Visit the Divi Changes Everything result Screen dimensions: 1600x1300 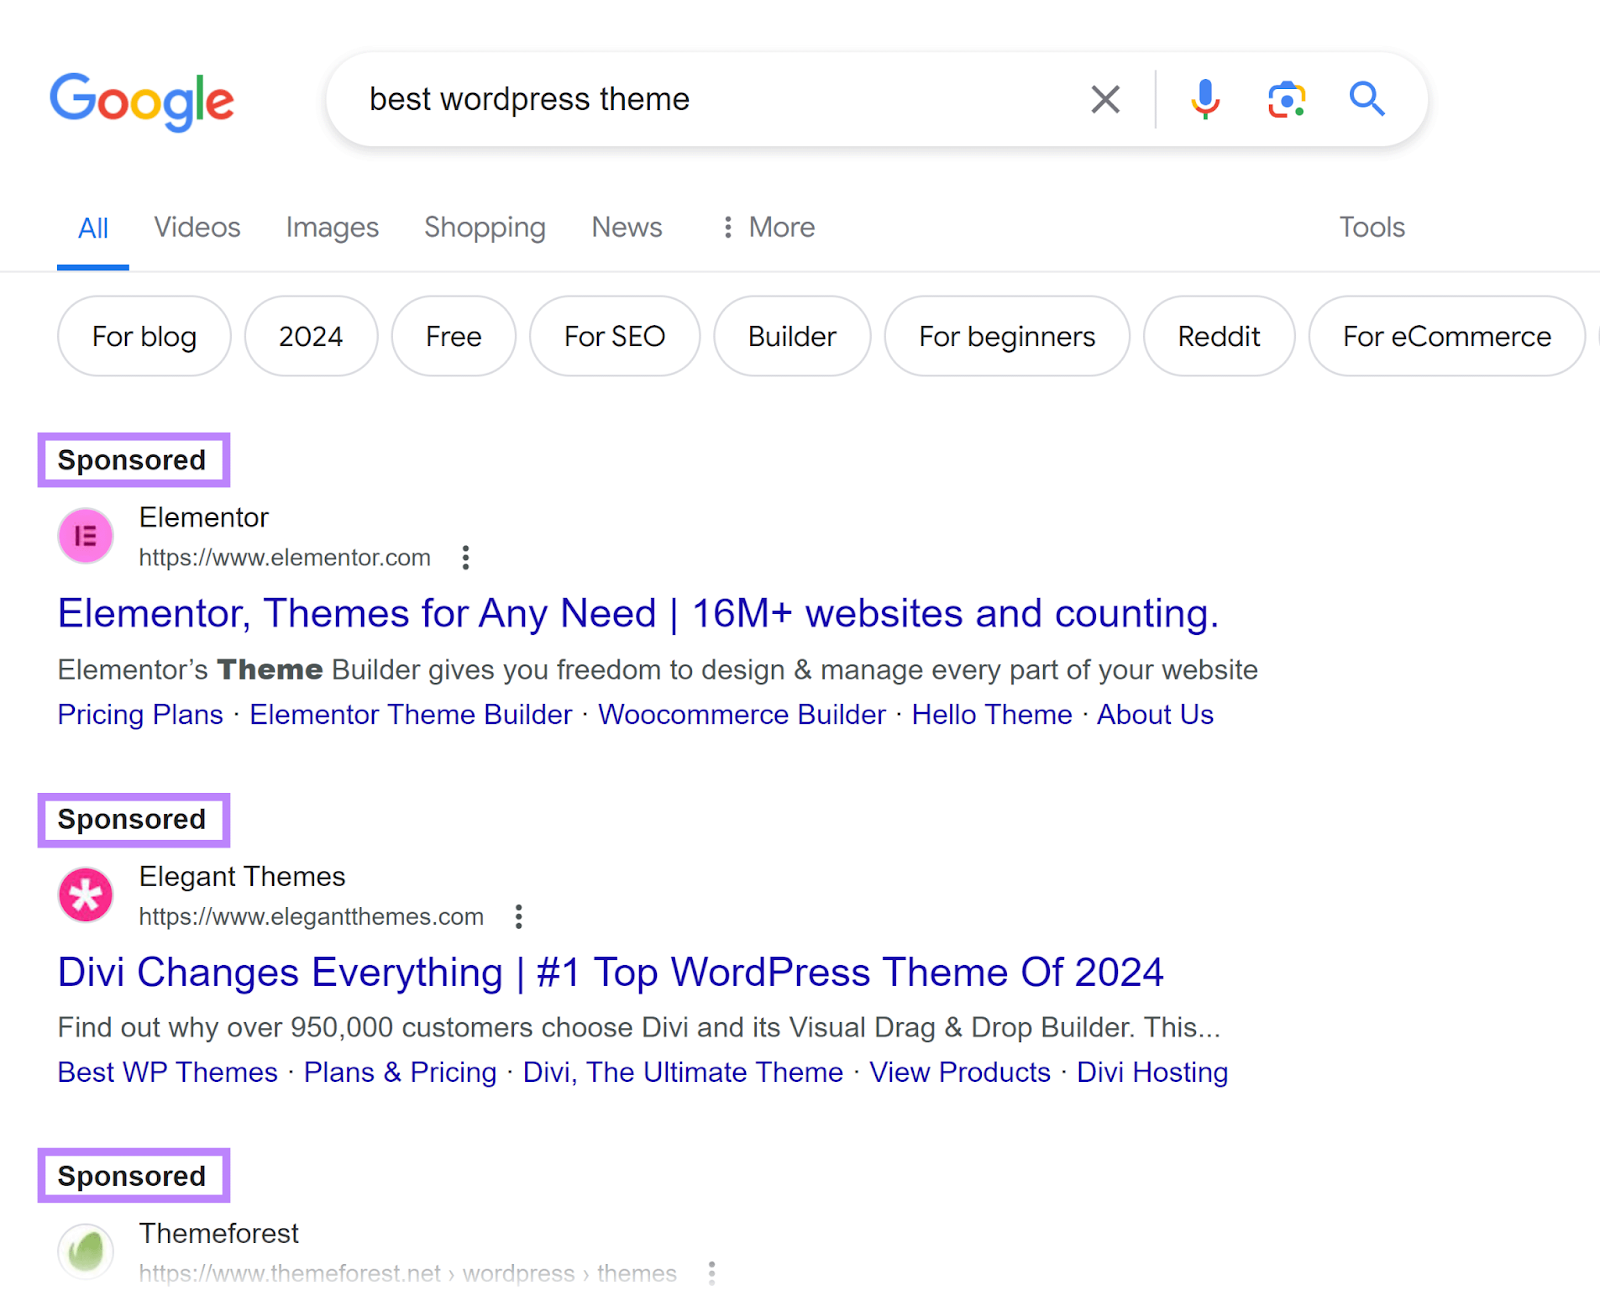point(610,971)
